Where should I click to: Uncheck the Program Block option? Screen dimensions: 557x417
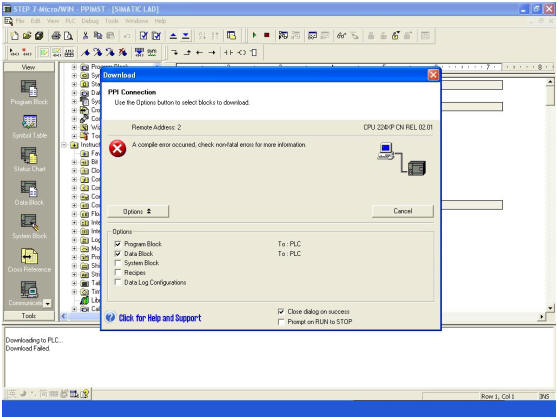point(118,244)
